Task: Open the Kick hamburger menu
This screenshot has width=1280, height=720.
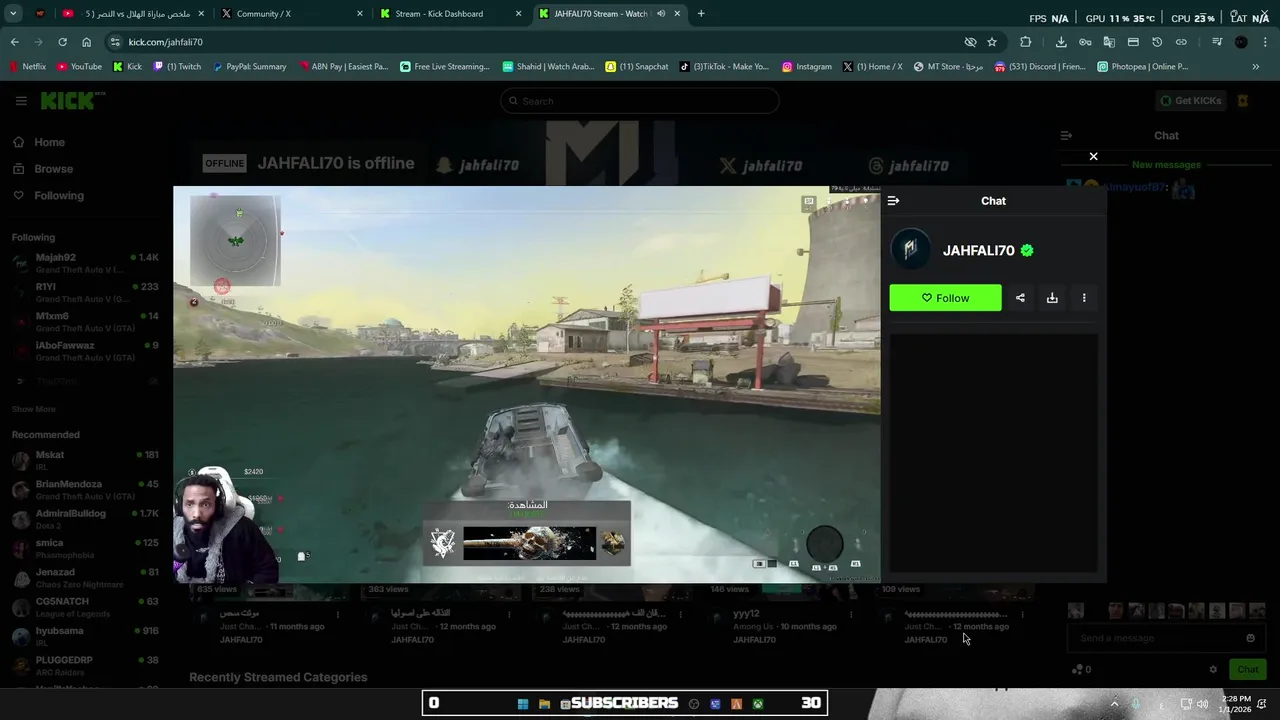Action: (x=21, y=101)
